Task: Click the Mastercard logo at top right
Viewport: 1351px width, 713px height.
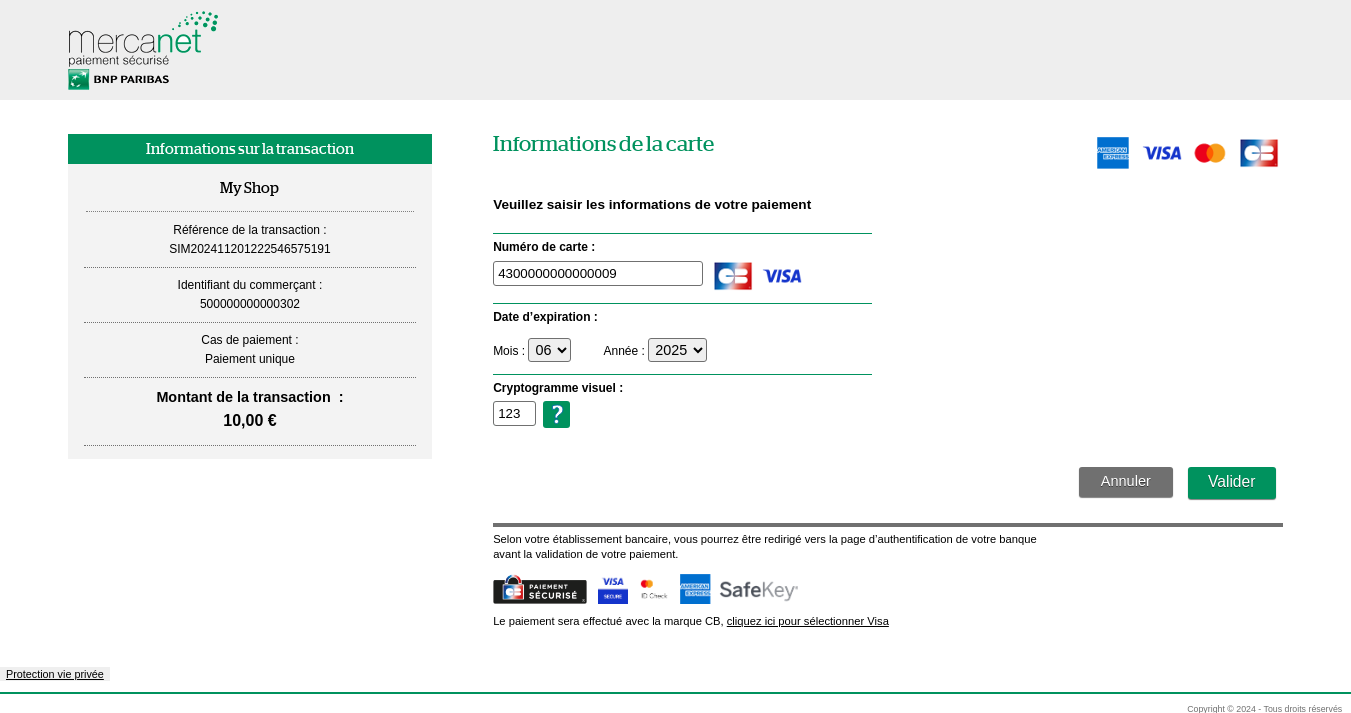Action: [1209, 153]
